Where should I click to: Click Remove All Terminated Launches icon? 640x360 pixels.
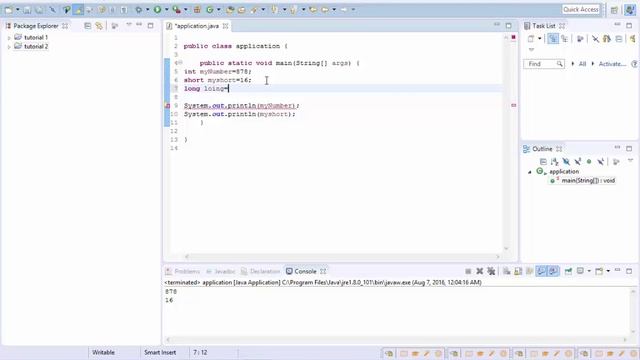point(491,271)
